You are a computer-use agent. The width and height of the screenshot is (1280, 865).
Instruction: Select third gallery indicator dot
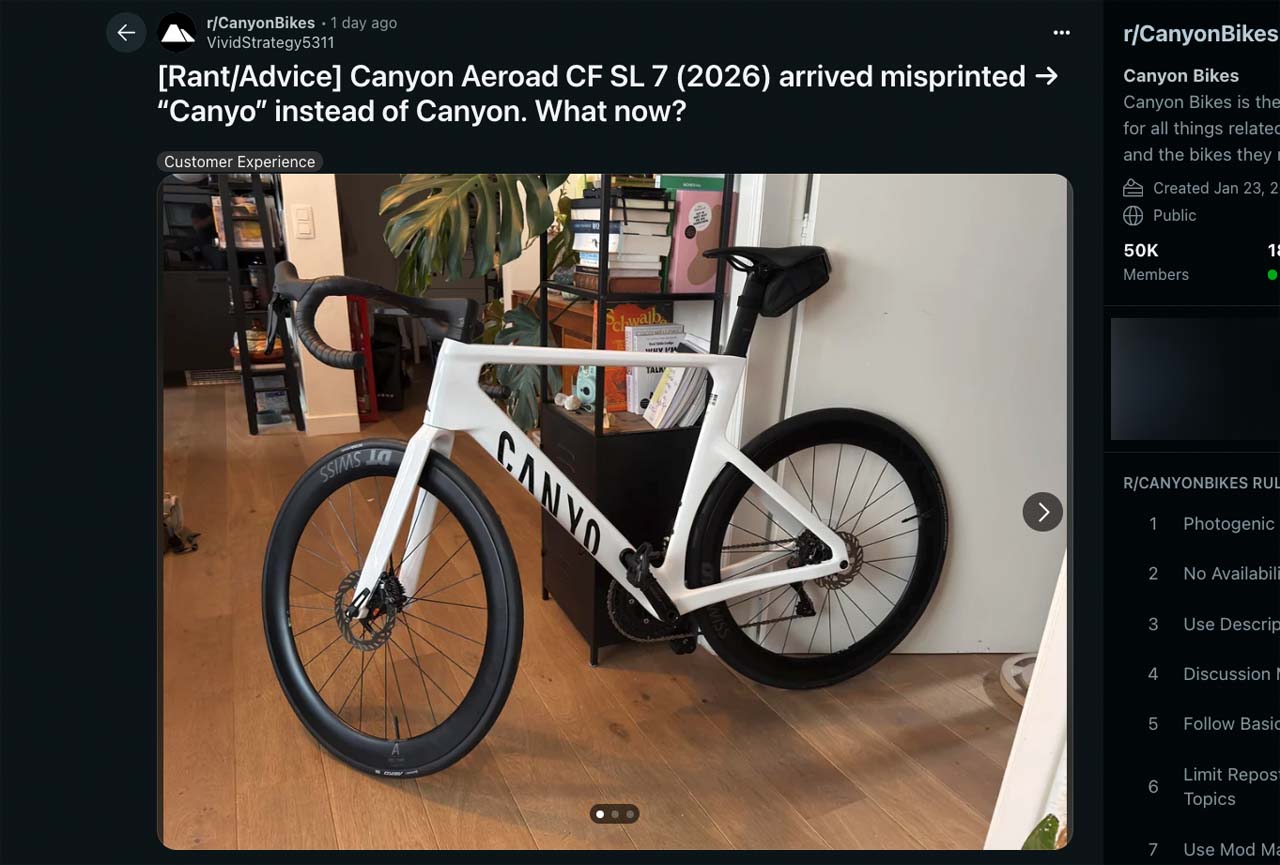[x=629, y=814]
